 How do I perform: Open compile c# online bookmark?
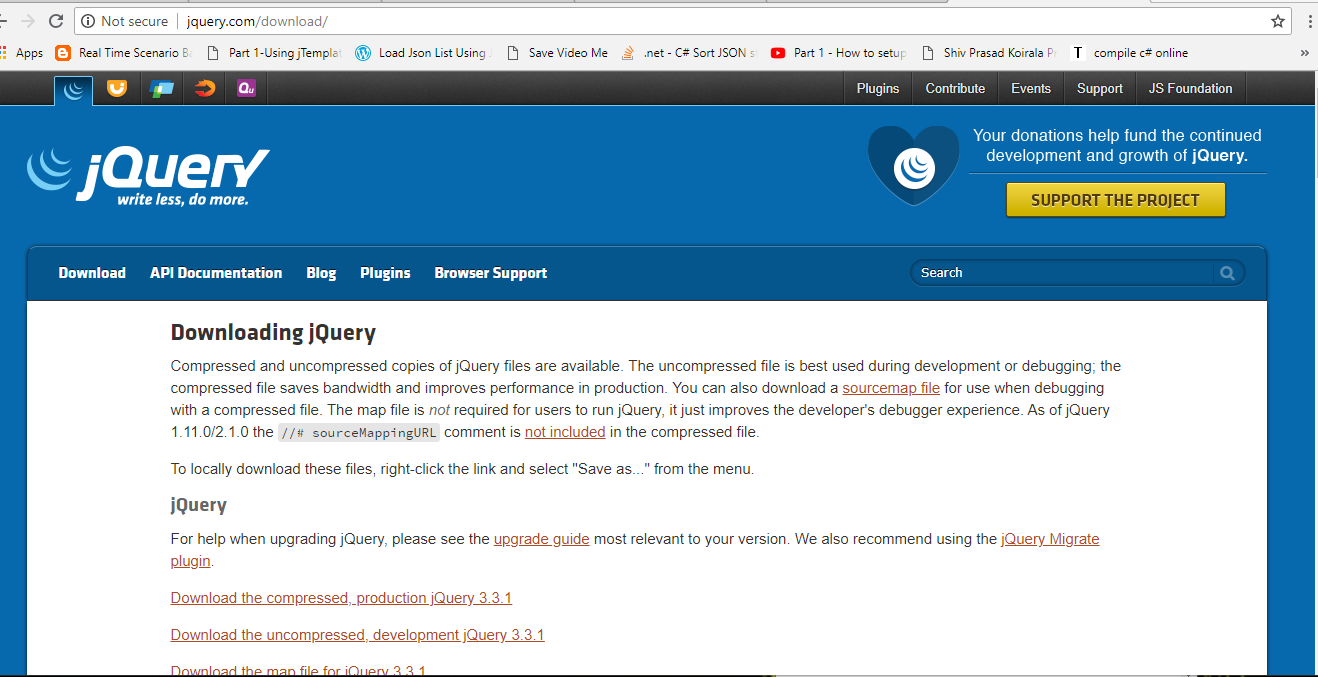click(x=1130, y=53)
